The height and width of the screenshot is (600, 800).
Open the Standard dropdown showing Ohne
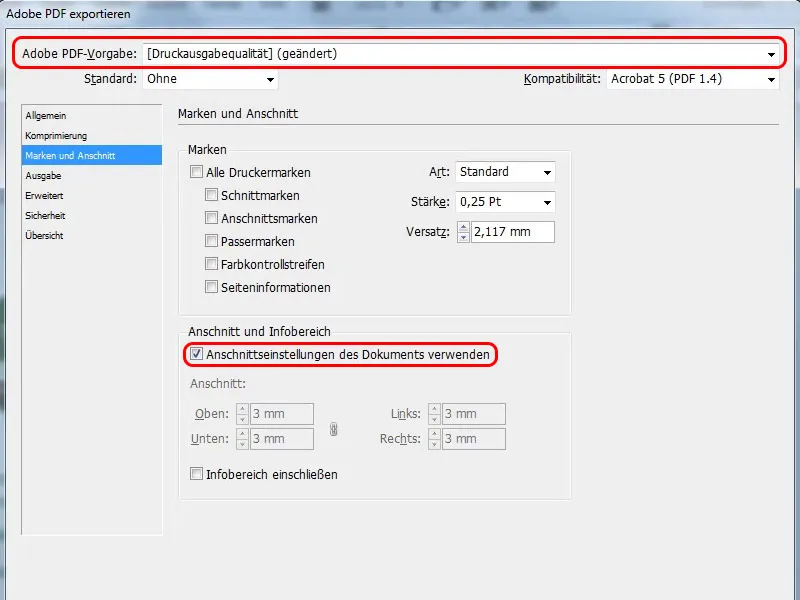click(x=210, y=79)
